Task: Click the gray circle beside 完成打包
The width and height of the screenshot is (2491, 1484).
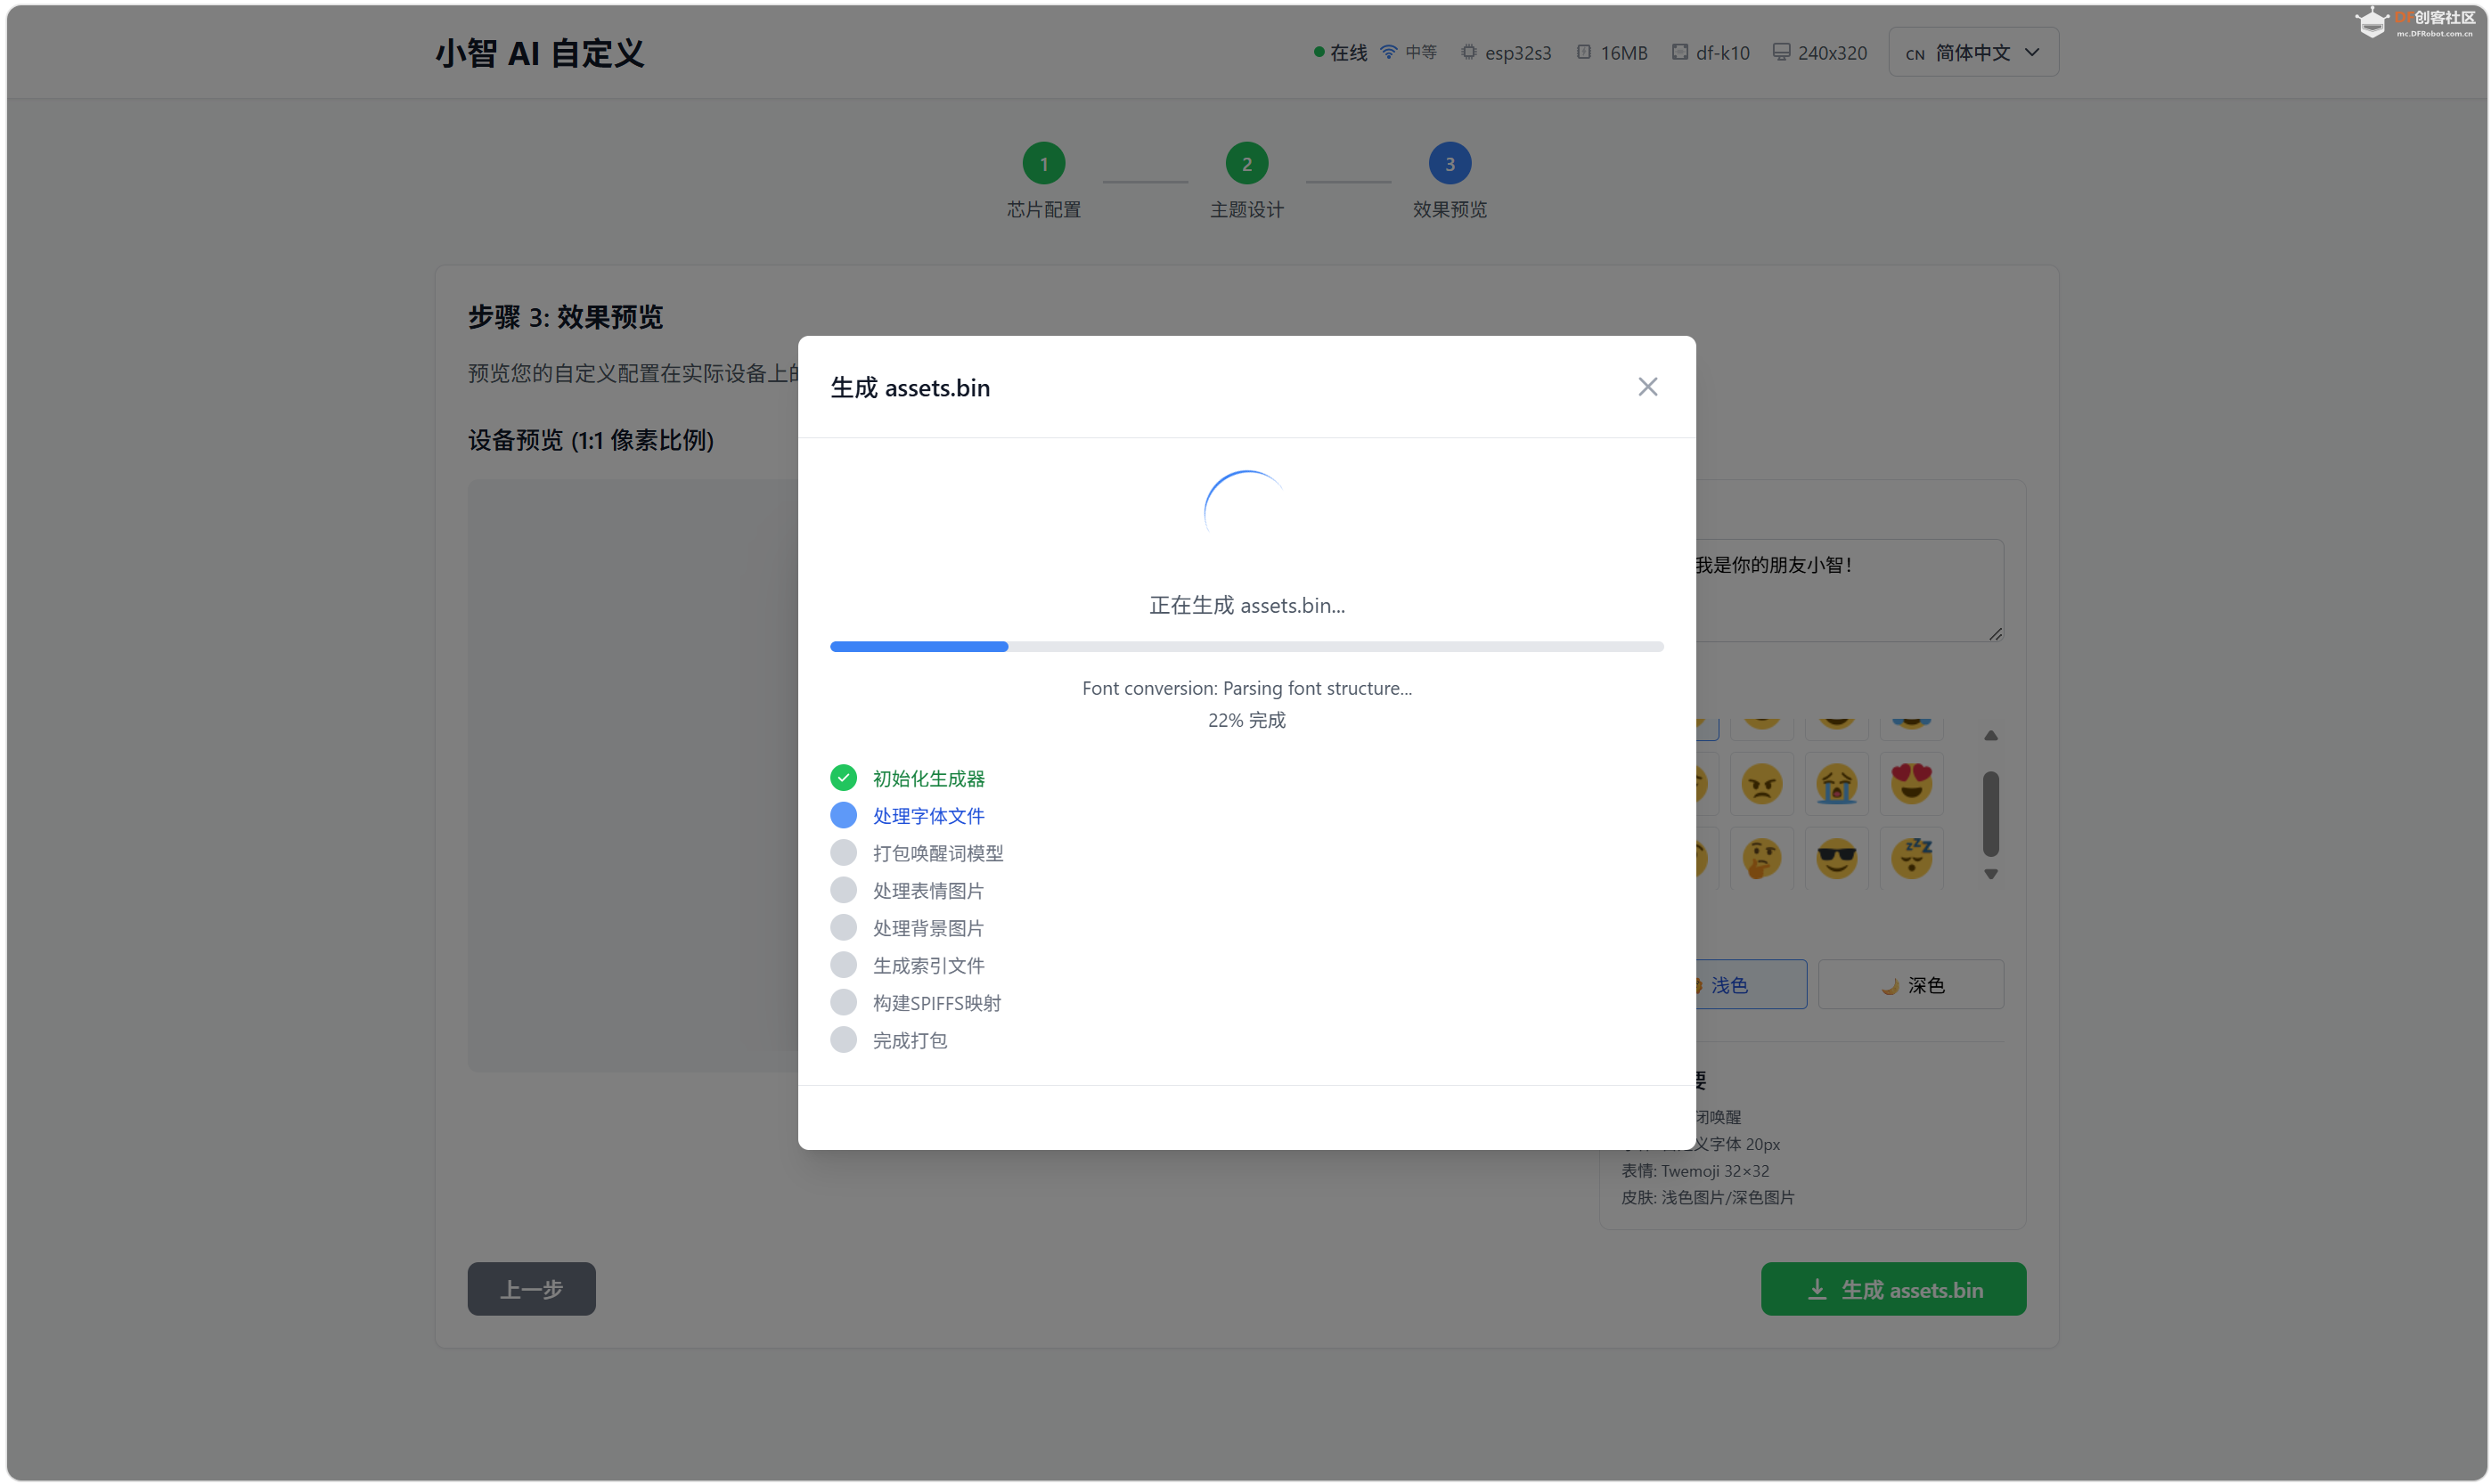Action: click(843, 1040)
